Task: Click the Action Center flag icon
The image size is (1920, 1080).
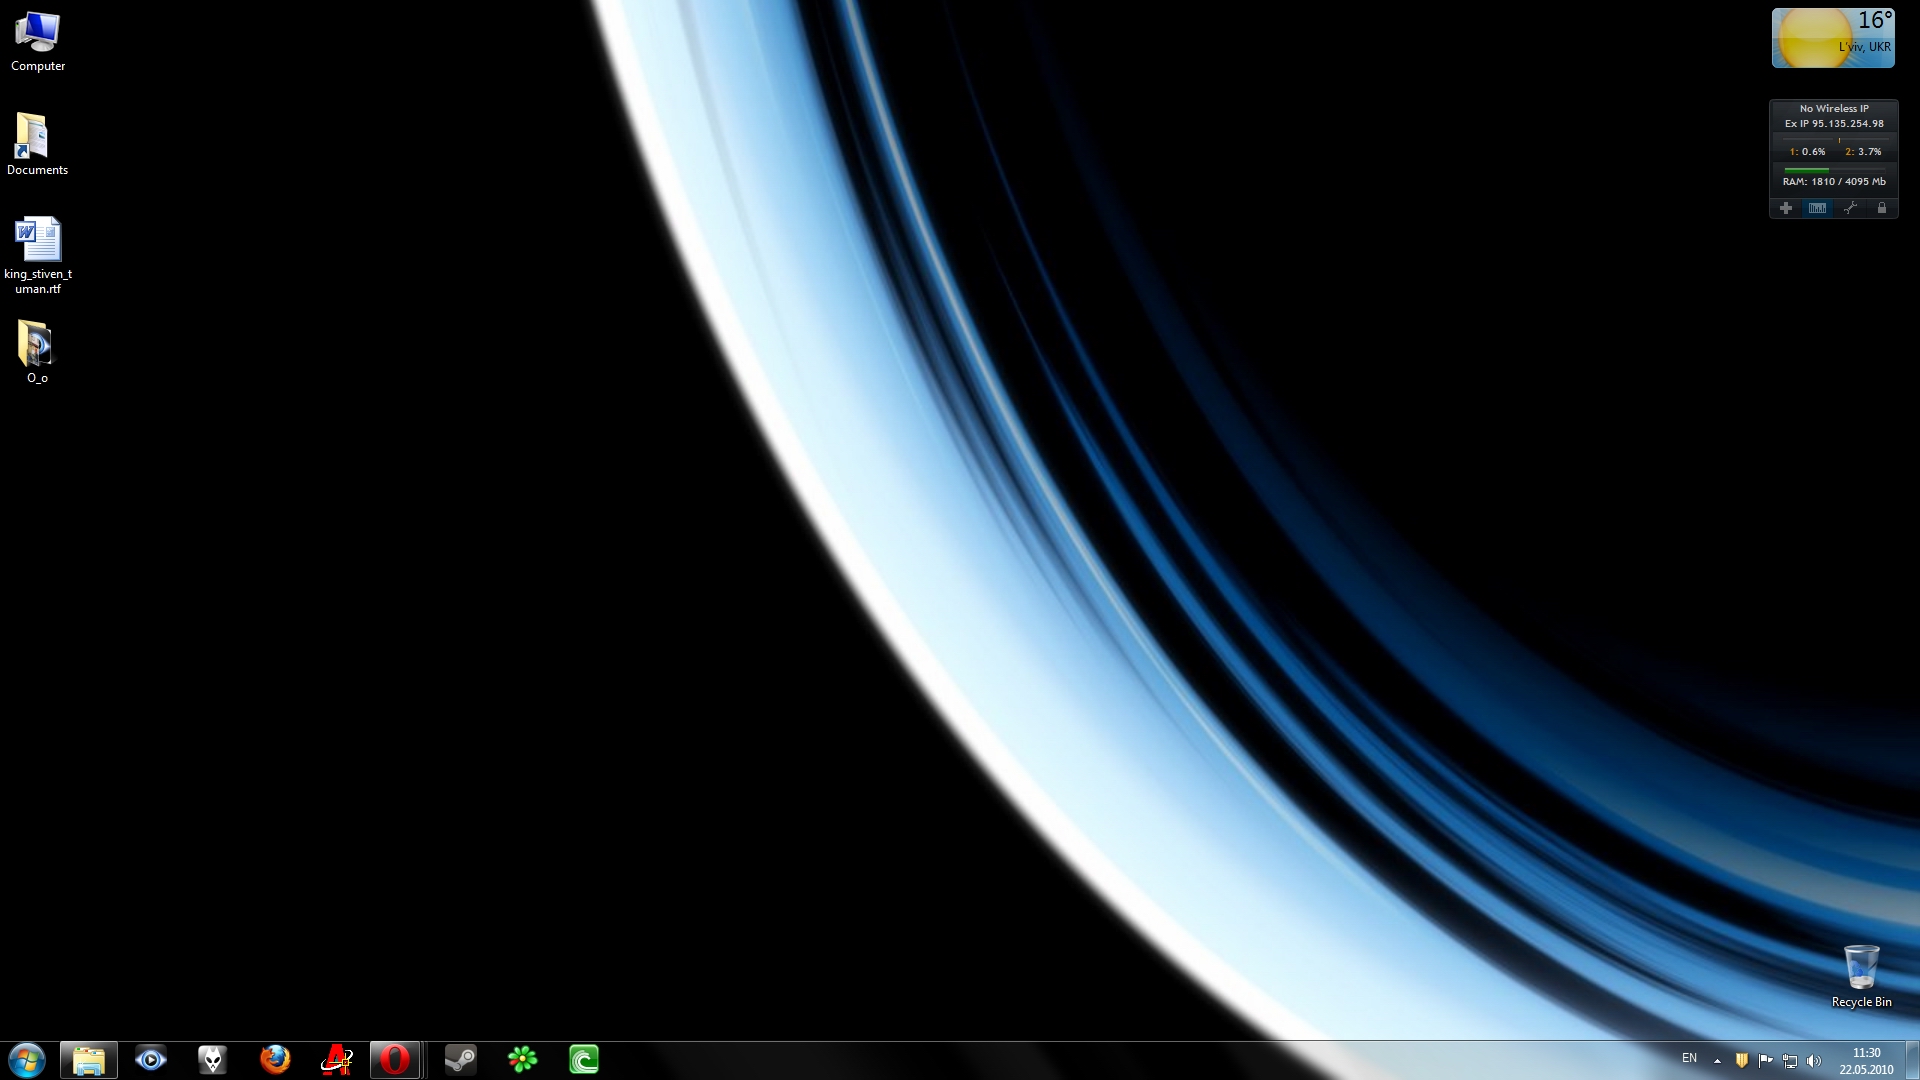Action: tap(1765, 1061)
